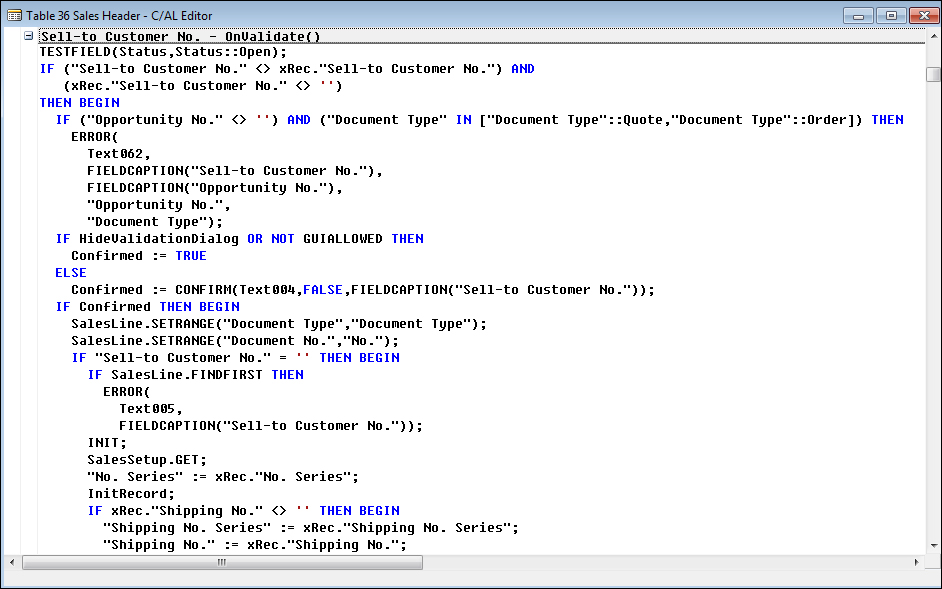This screenshot has width=942, height=589.
Task: Click the first 'ERROR(' line under Opportunity check
Action: pyautogui.click(x=95, y=137)
